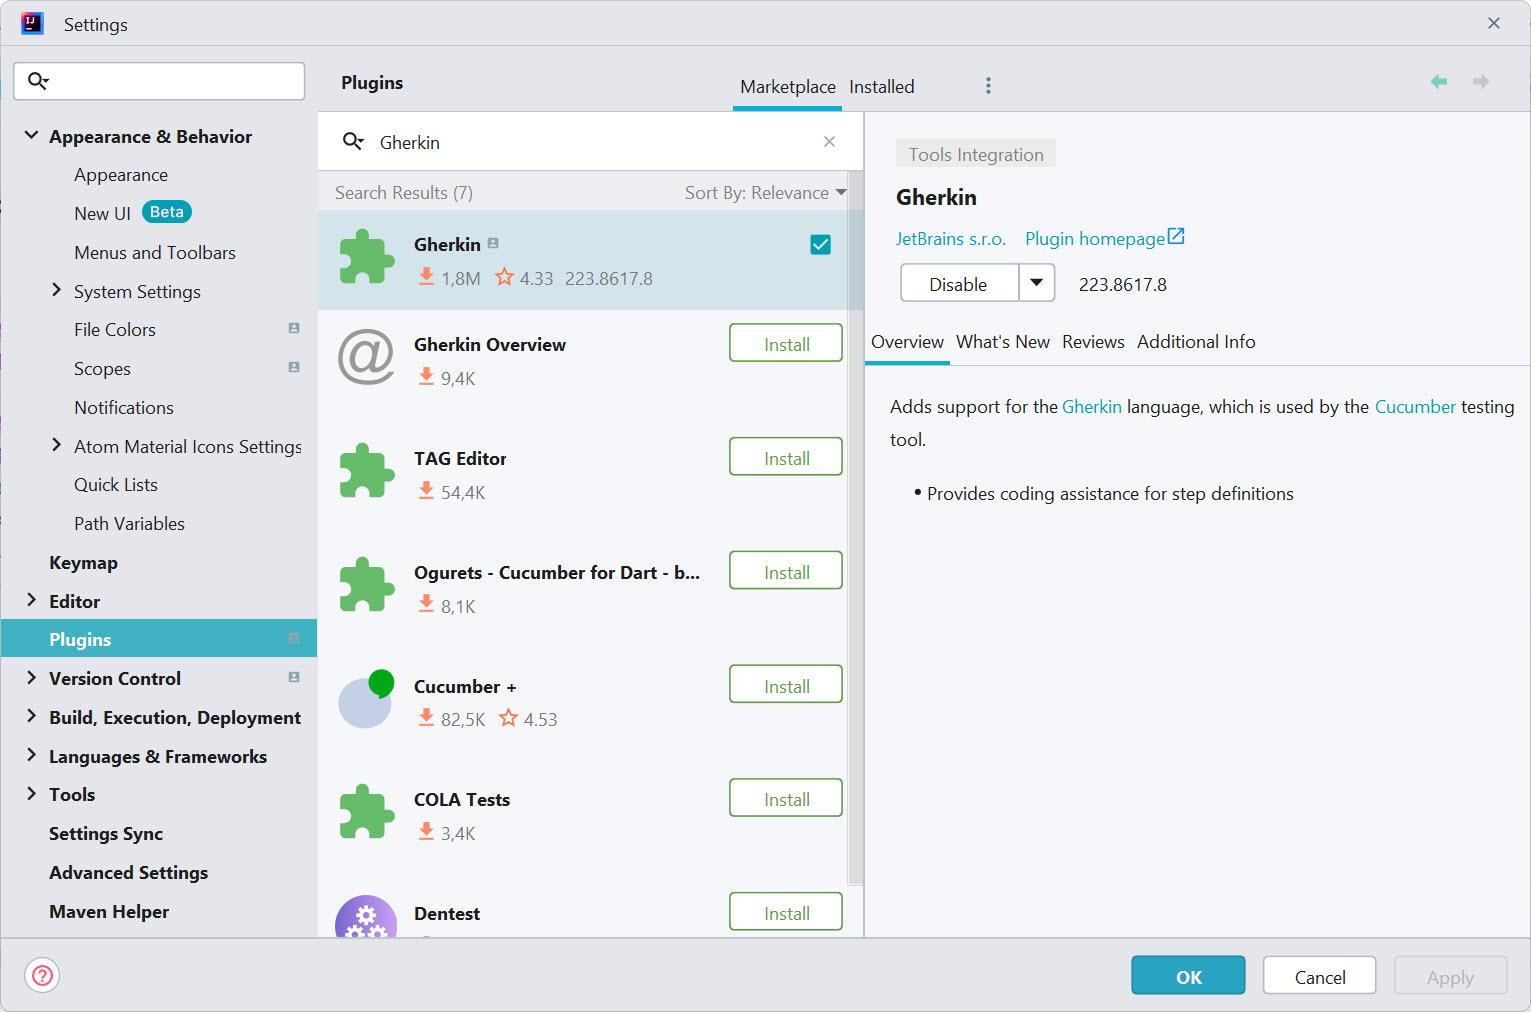This screenshot has height=1012, width=1531.
Task: Expand the Tools section
Action: [31, 793]
